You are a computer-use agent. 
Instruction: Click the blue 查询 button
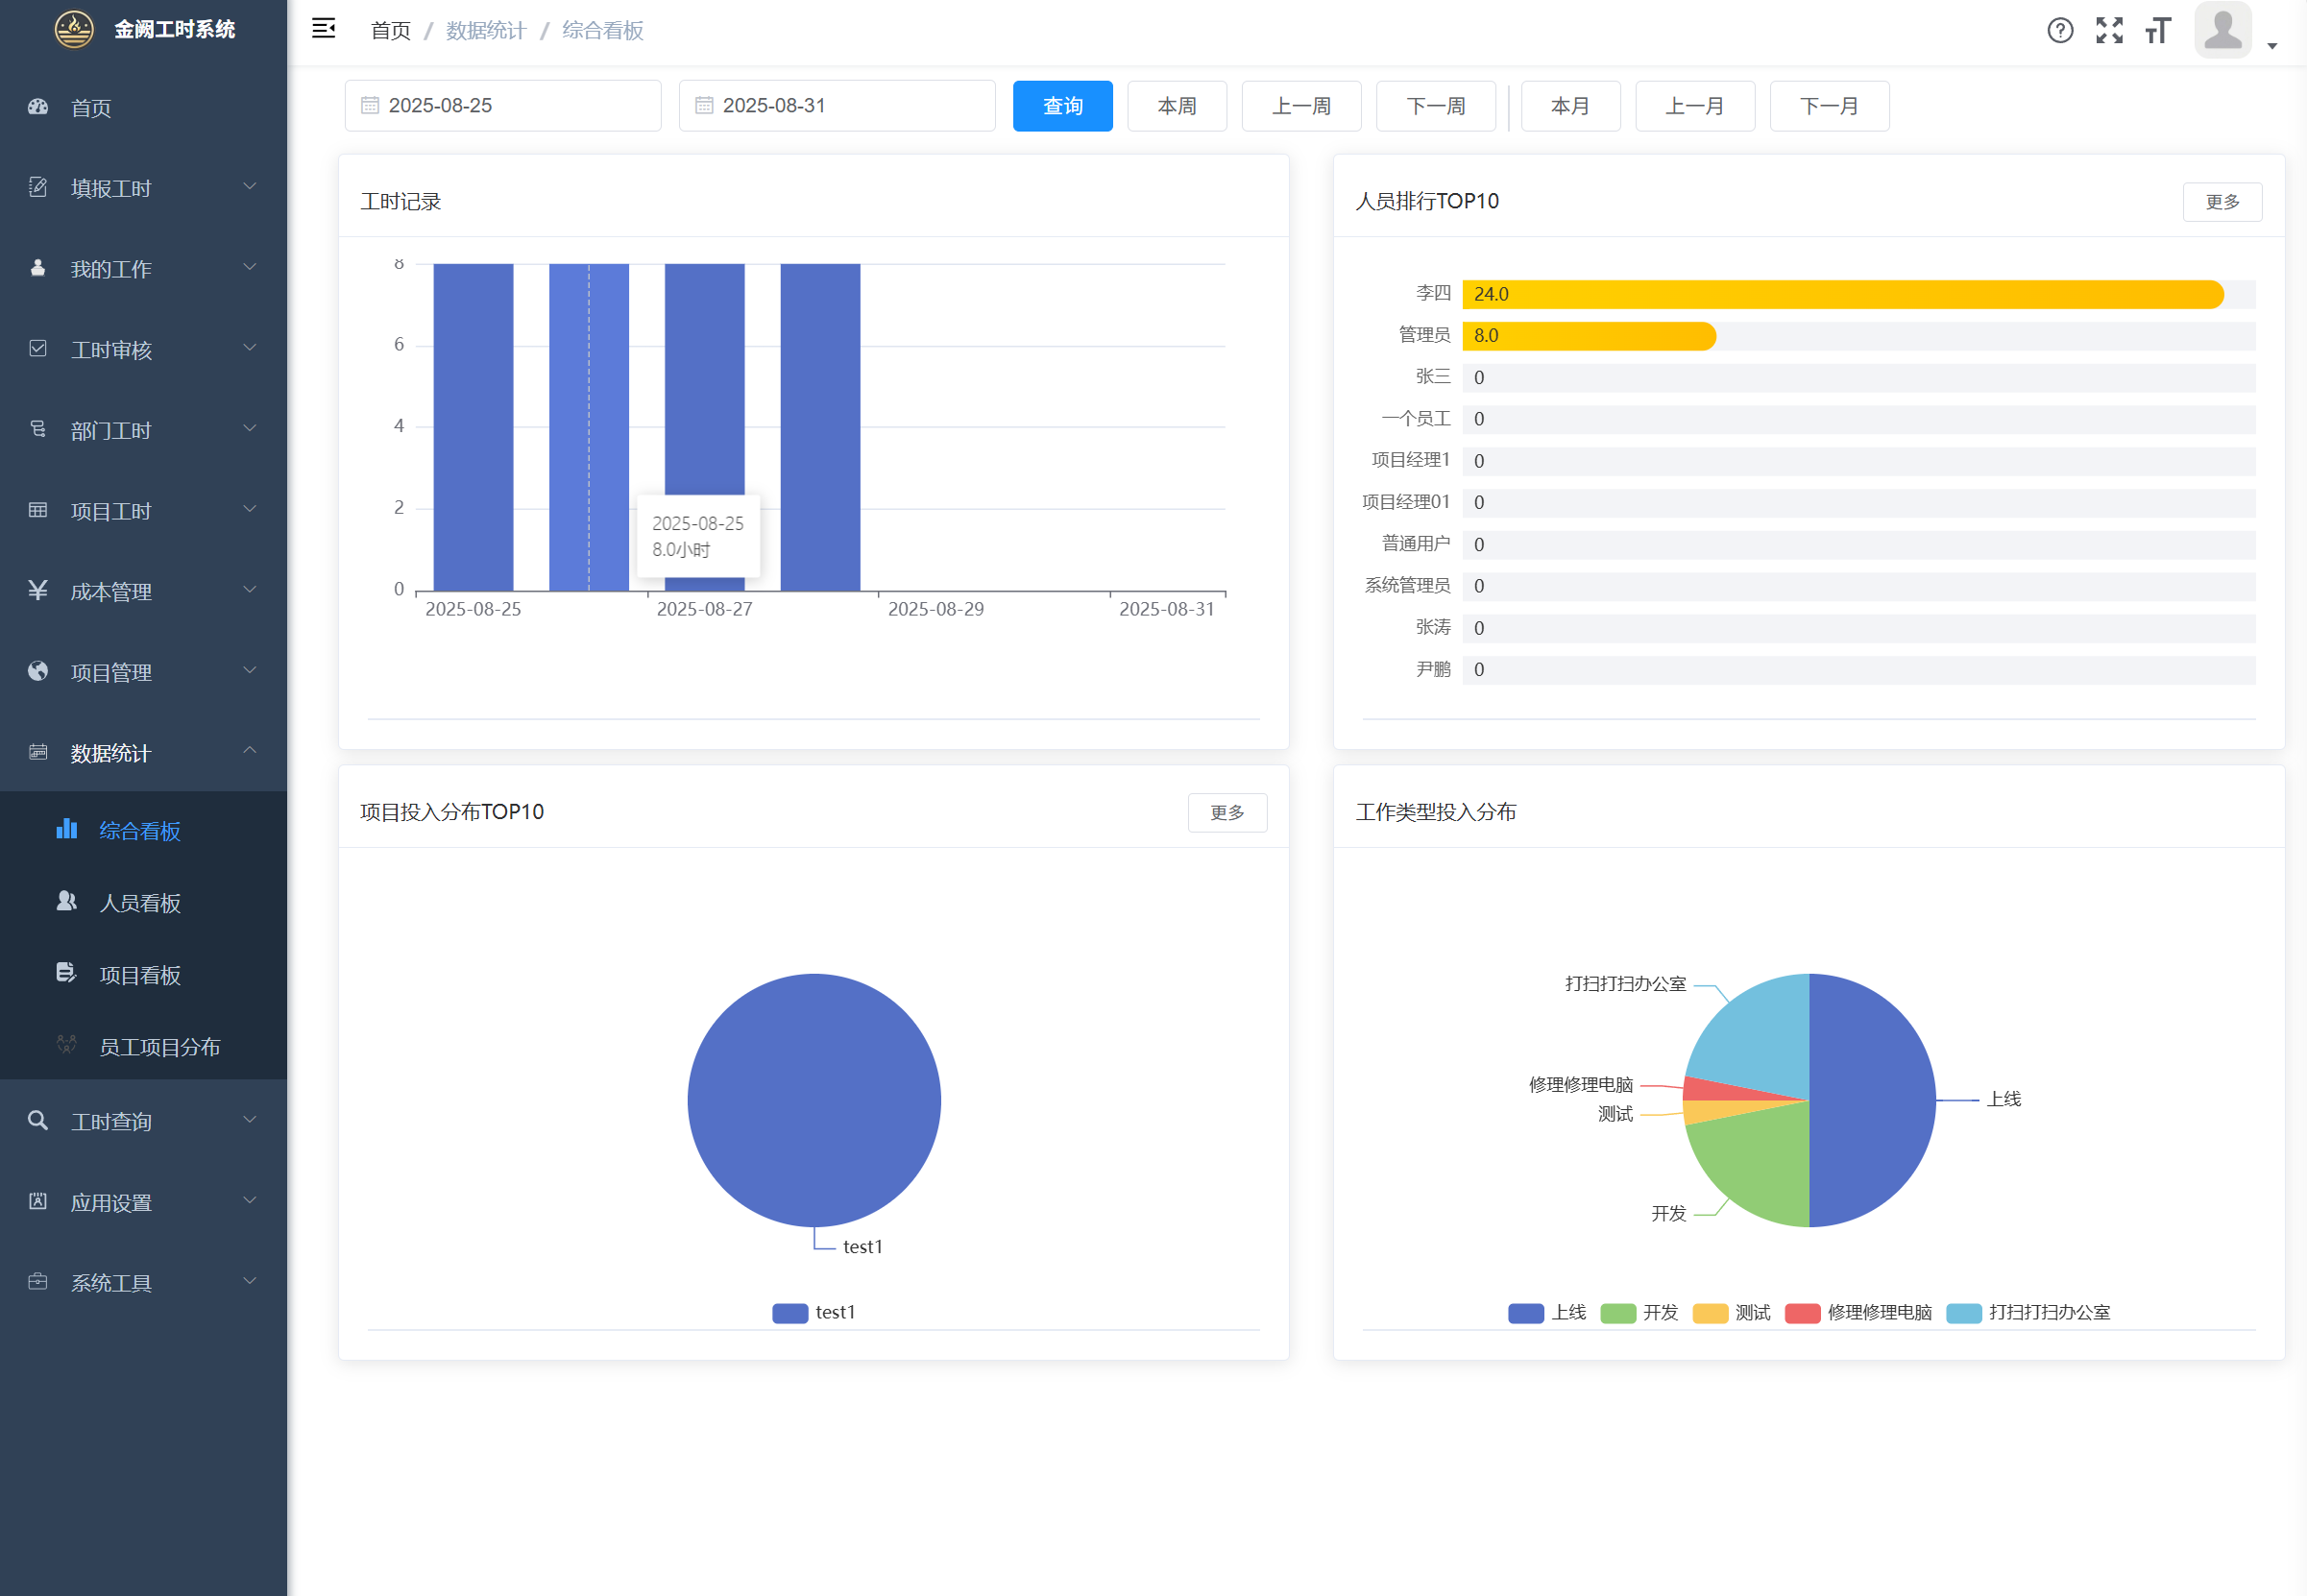pos(1062,106)
